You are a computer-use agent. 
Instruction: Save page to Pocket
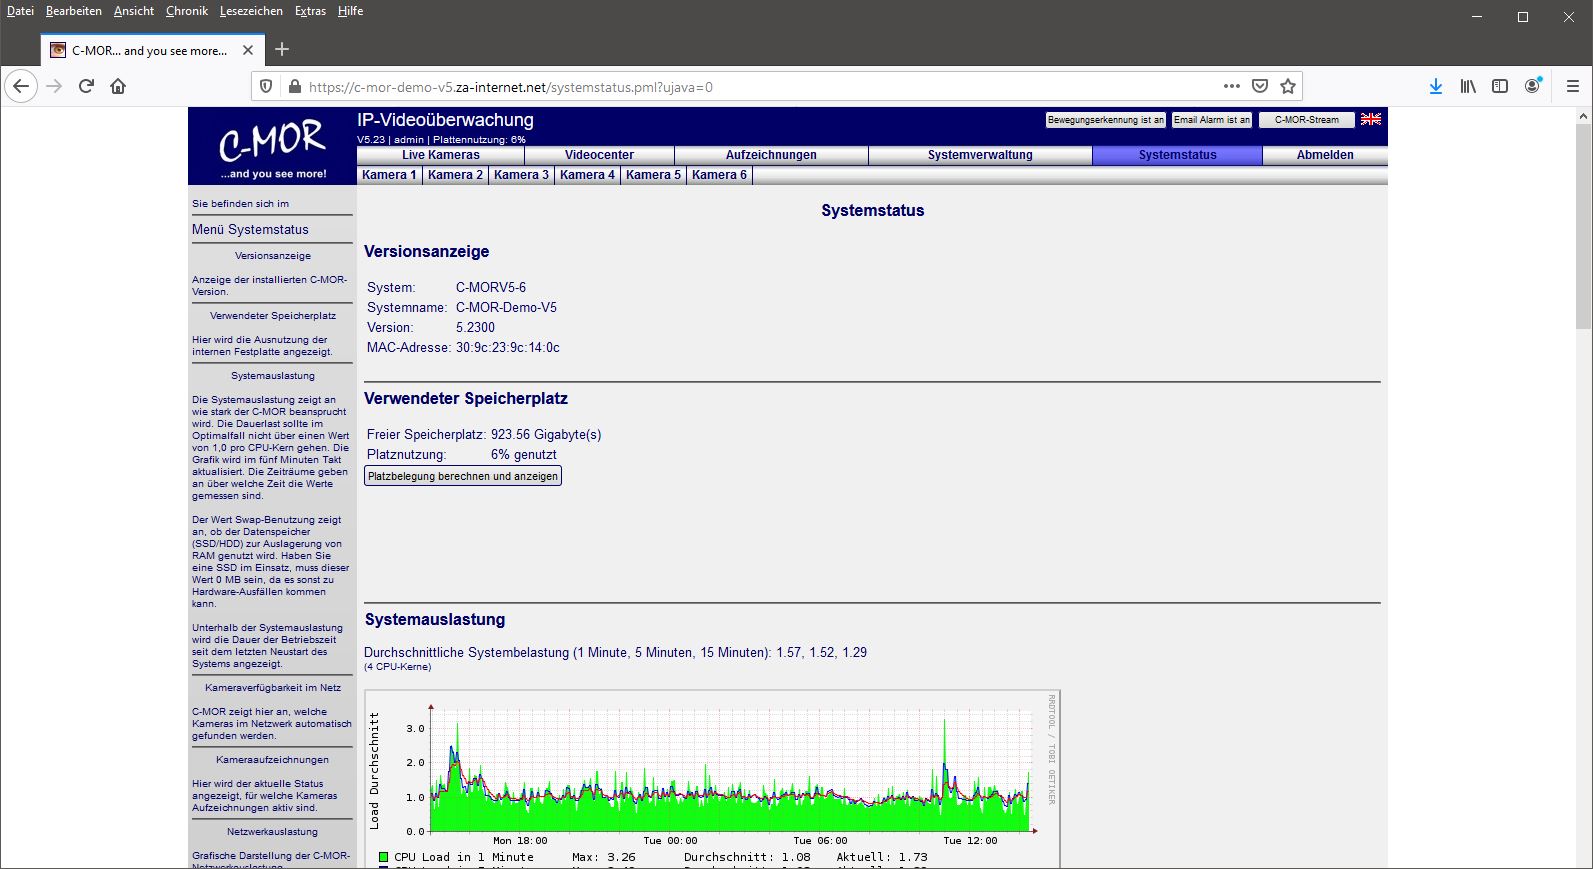tap(1260, 86)
